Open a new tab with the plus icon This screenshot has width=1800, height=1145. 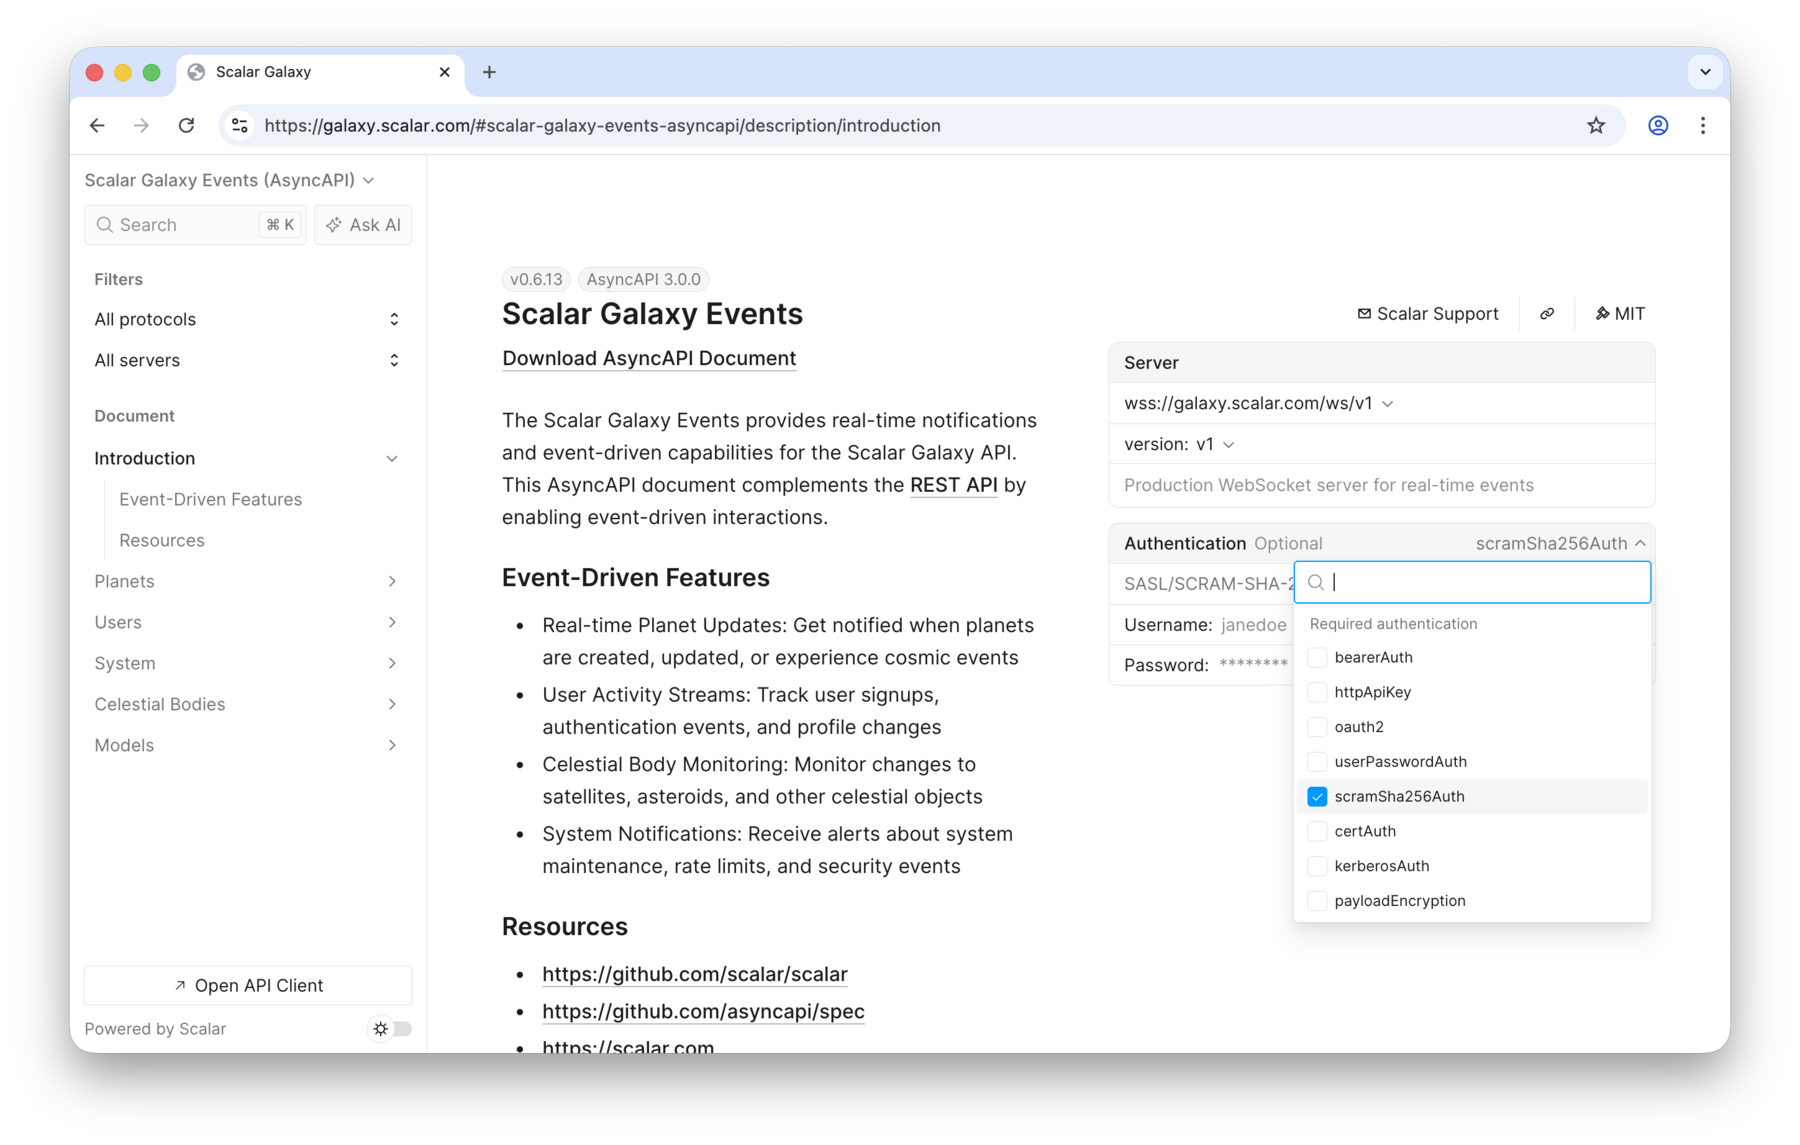pos(489,72)
